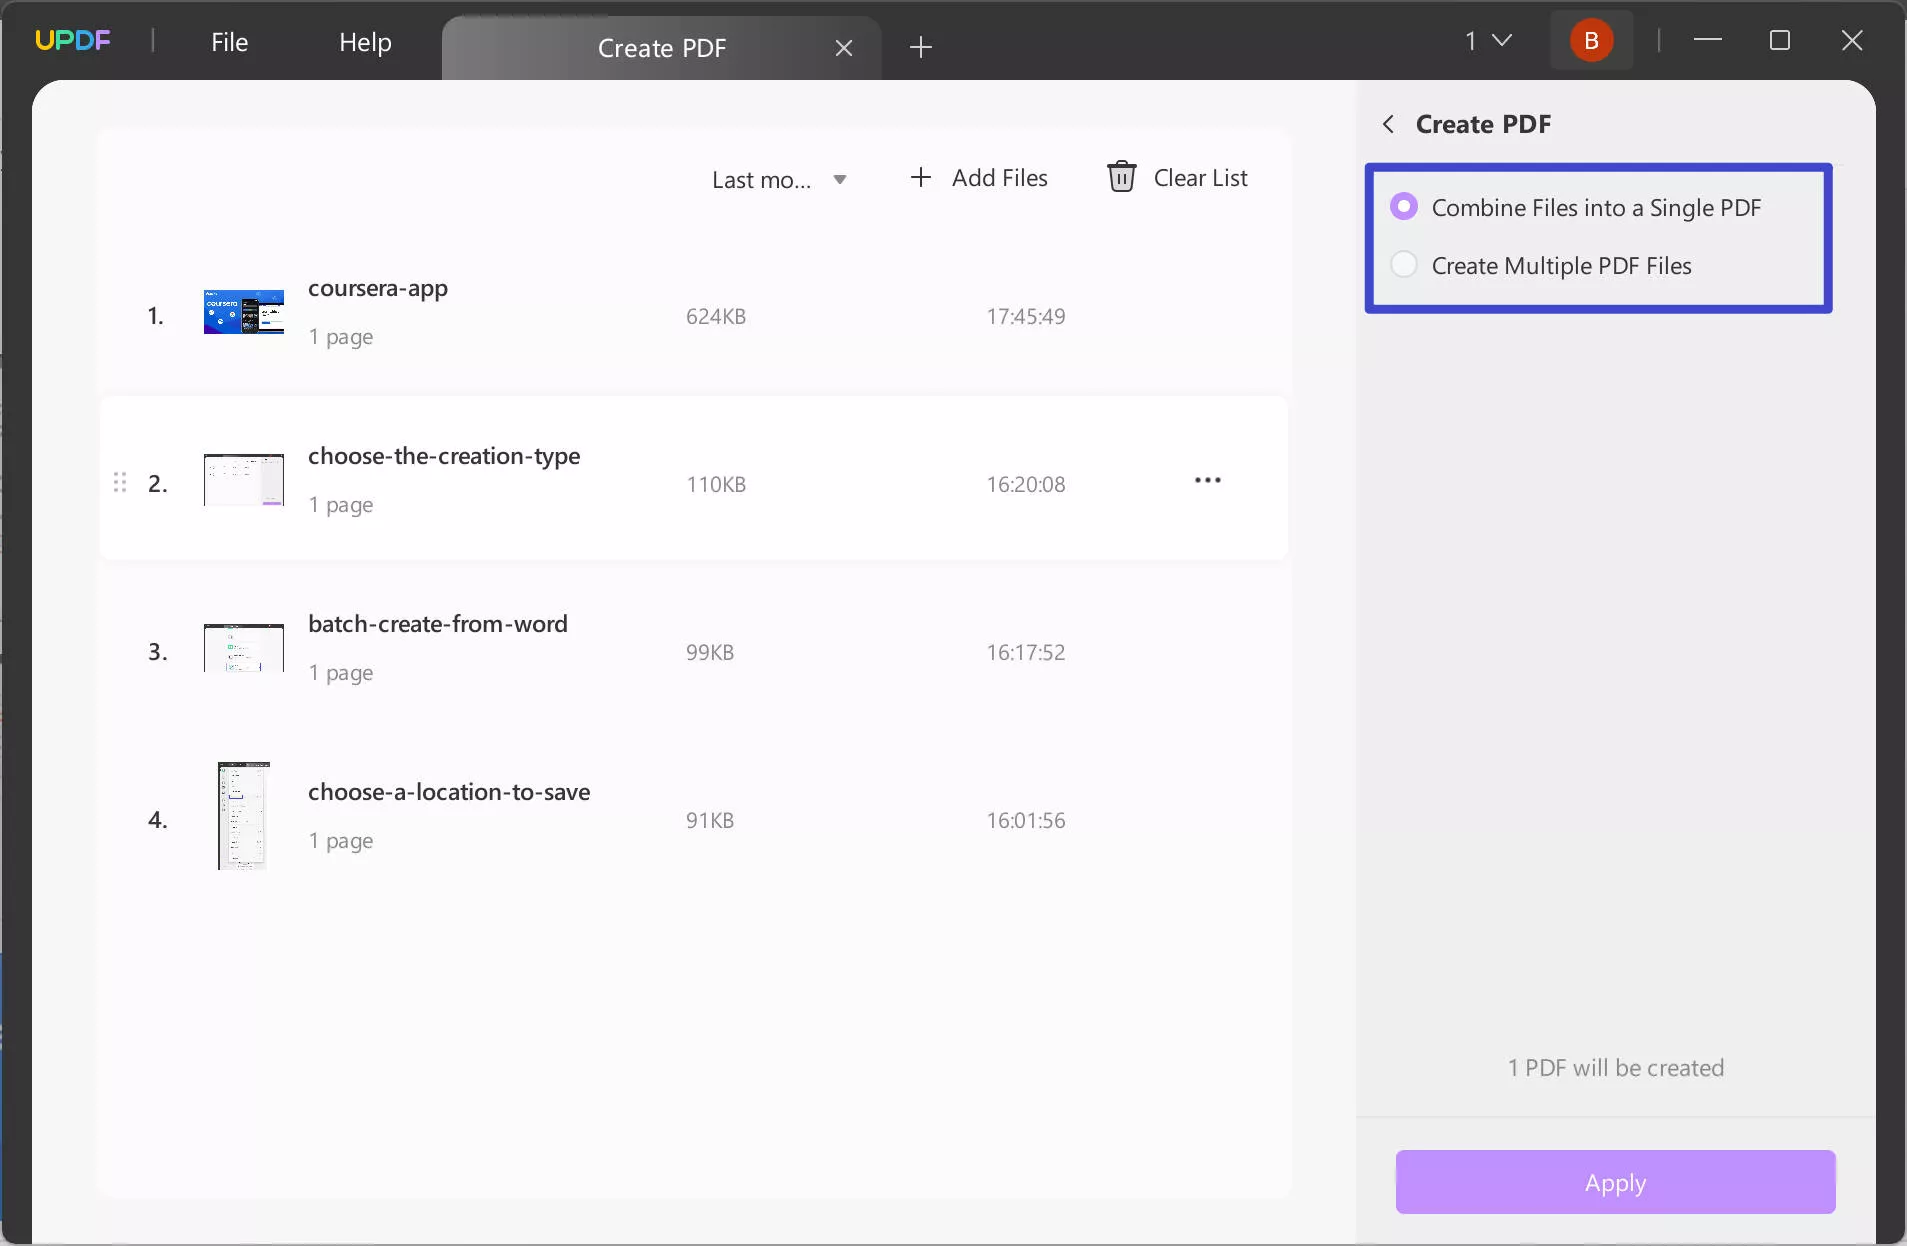Open the user account avatar B
The width and height of the screenshot is (1907, 1246).
click(x=1591, y=41)
